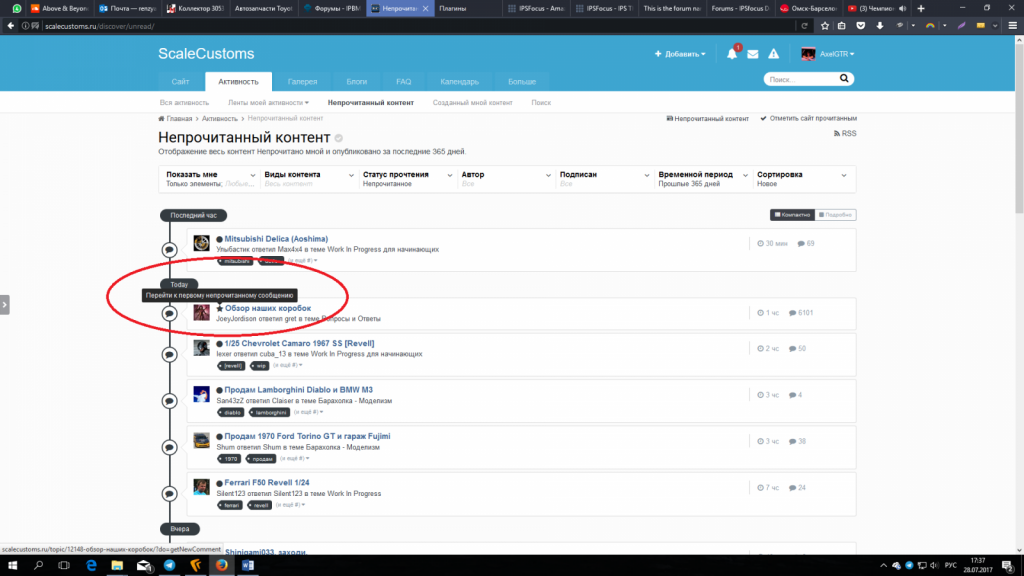Image resolution: width=1024 pixels, height=576 pixels.
Task: Switch to Подробно view mode
Action: point(836,214)
